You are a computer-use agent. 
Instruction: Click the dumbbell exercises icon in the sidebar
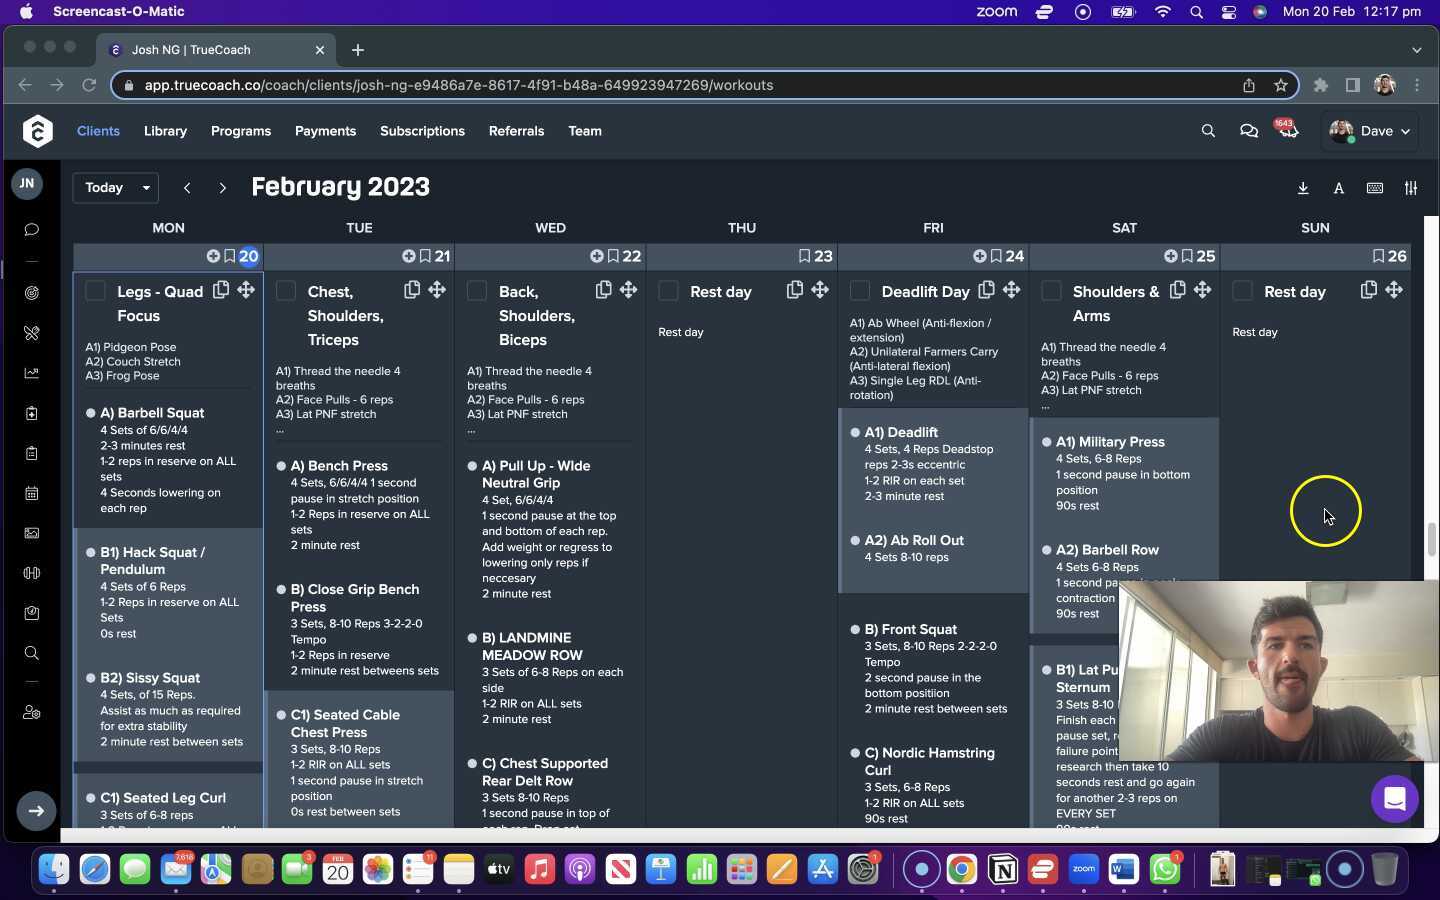32,573
